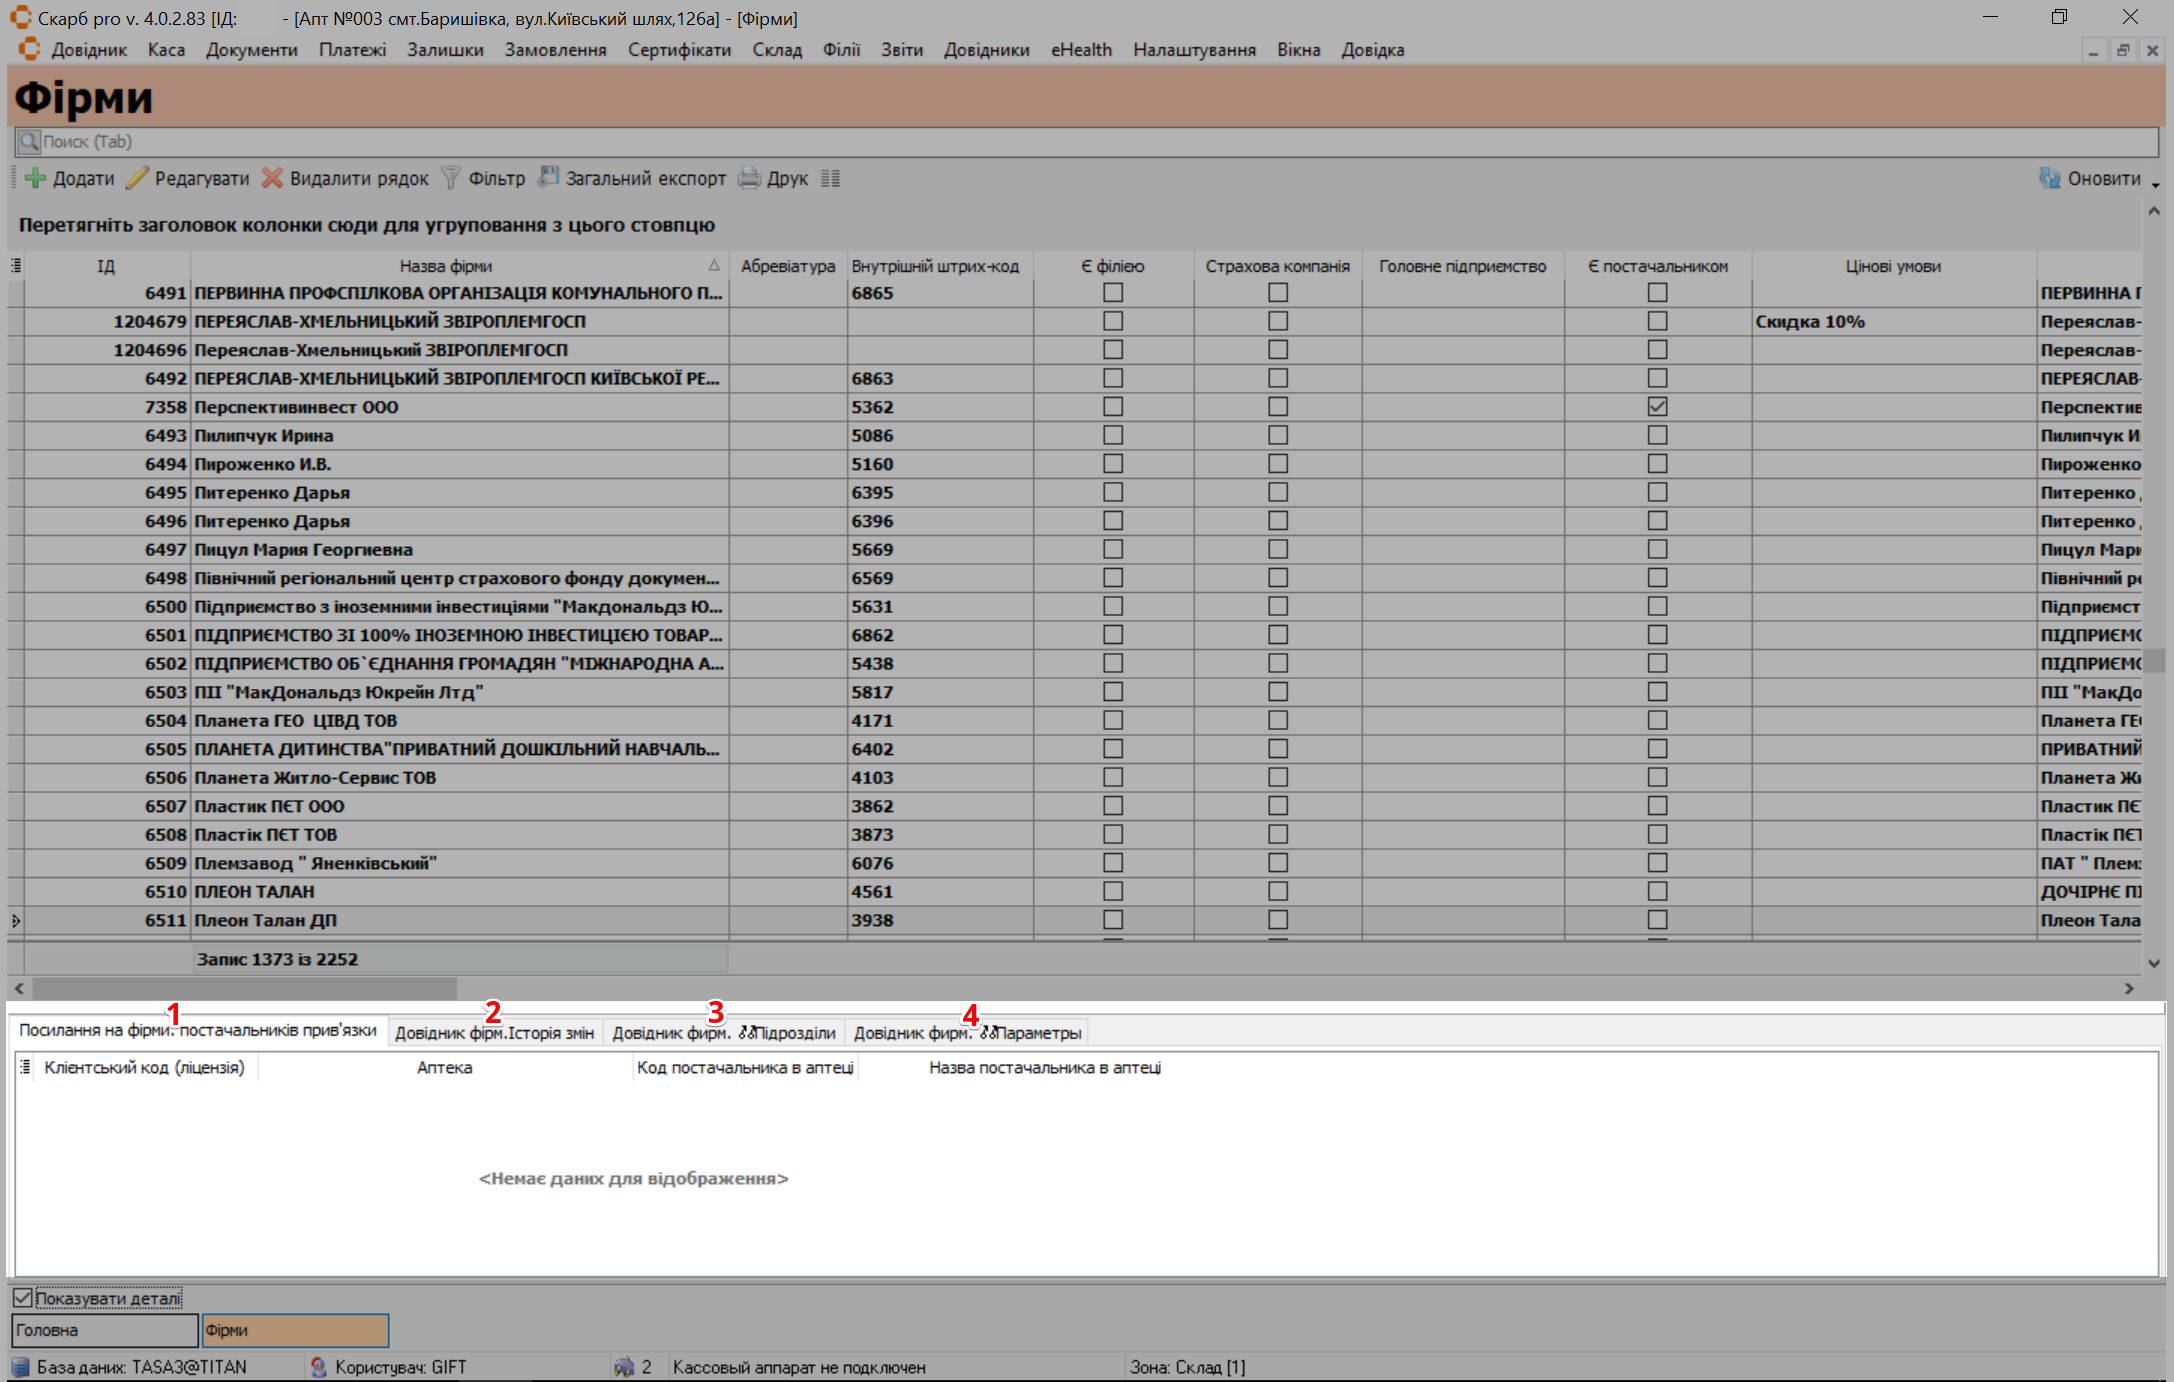This screenshot has height=1382, width=2174.
Task: Click the Головна window button at bottom
Action: point(104,1330)
